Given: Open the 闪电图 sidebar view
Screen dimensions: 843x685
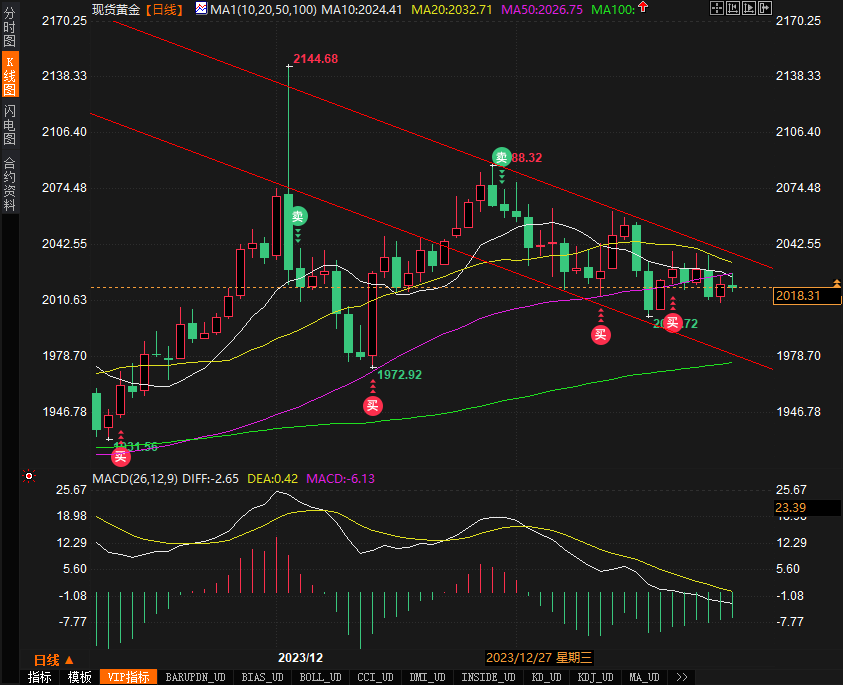Looking at the screenshot, I should [9, 126].
